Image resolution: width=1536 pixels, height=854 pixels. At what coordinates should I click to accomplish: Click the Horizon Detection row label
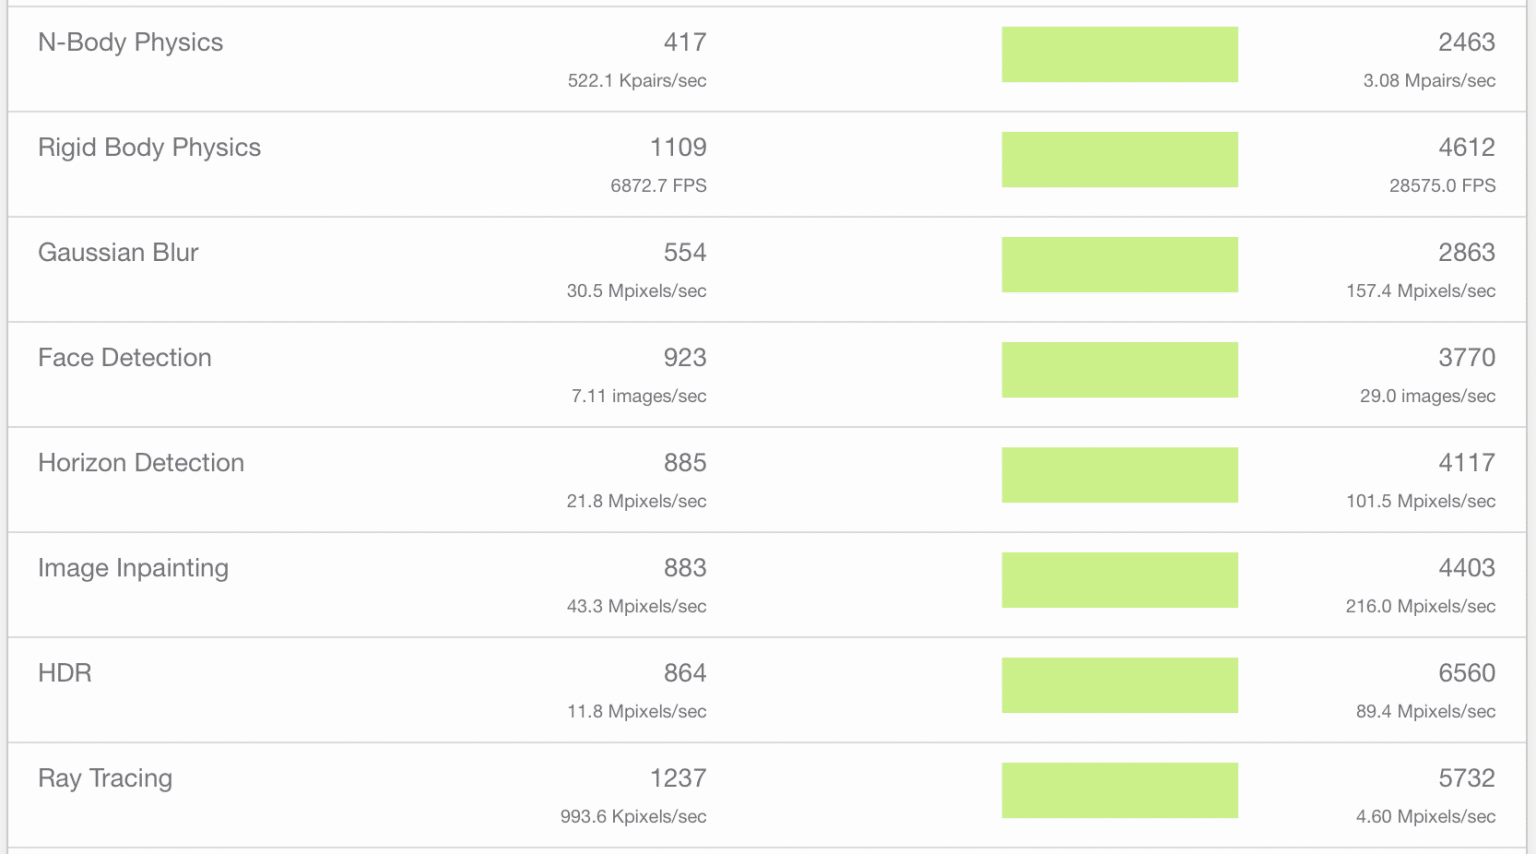[x=141, y=462]
